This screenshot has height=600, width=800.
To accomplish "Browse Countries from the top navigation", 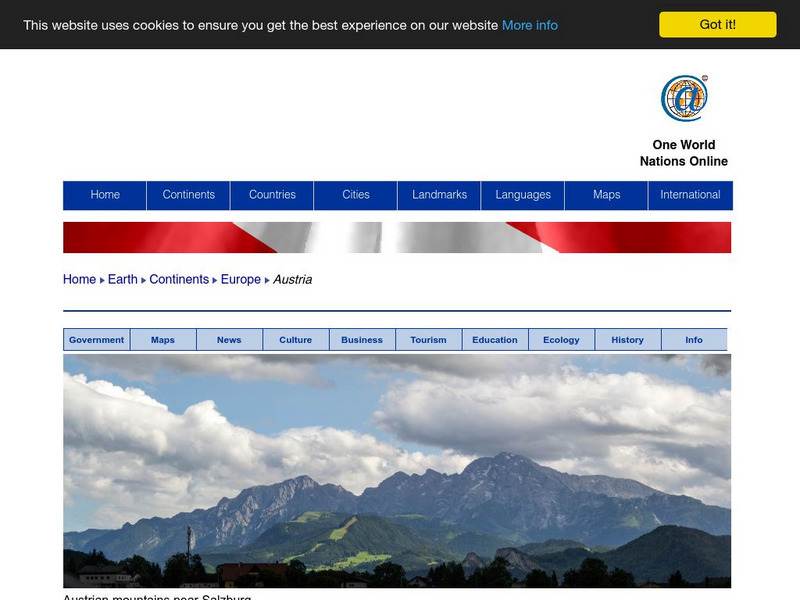I will 273,195.
